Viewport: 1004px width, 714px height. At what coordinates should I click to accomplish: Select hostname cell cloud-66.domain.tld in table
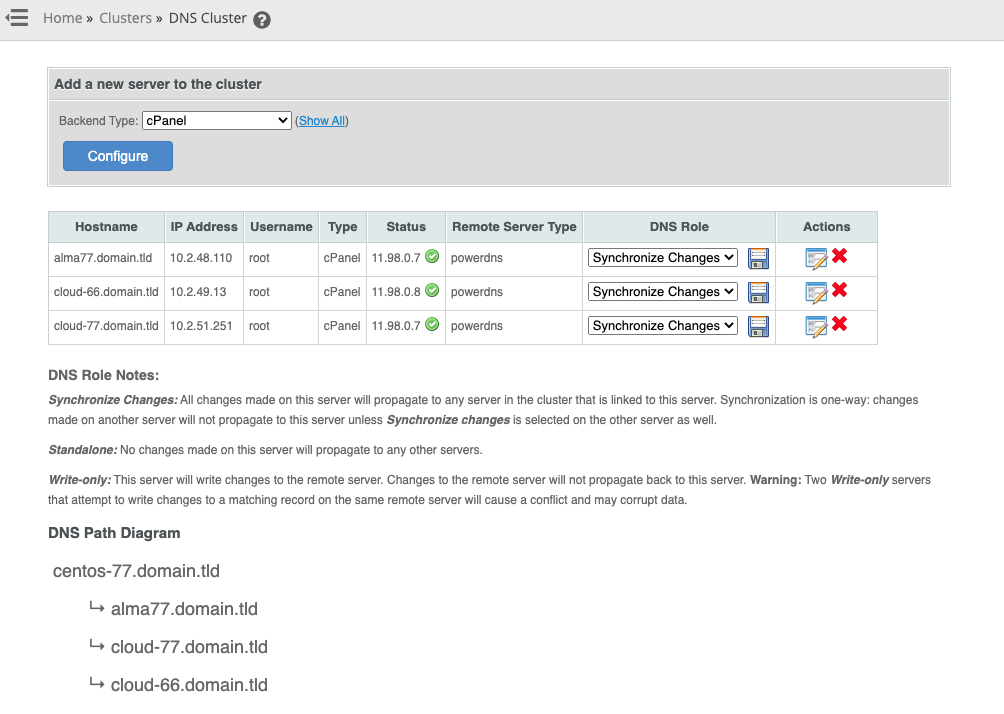(x=106, y=292)
